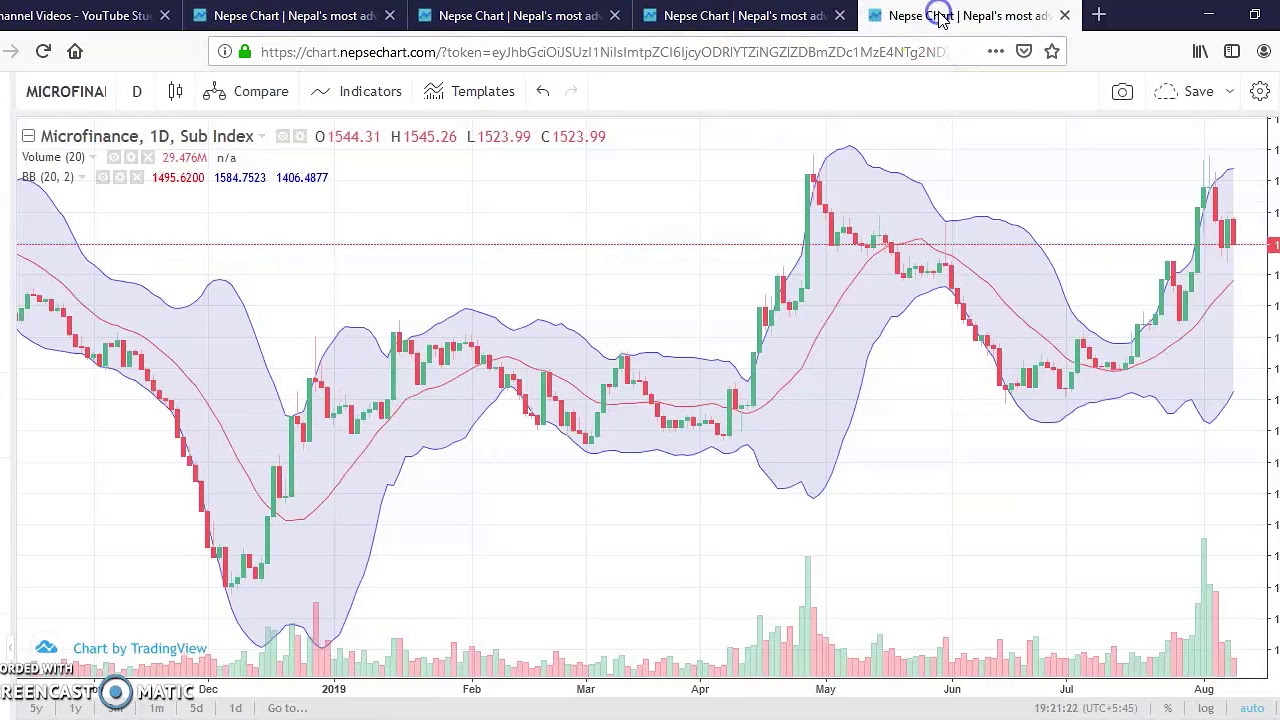Open the Go to... date dialog

(x=287, y=708)
